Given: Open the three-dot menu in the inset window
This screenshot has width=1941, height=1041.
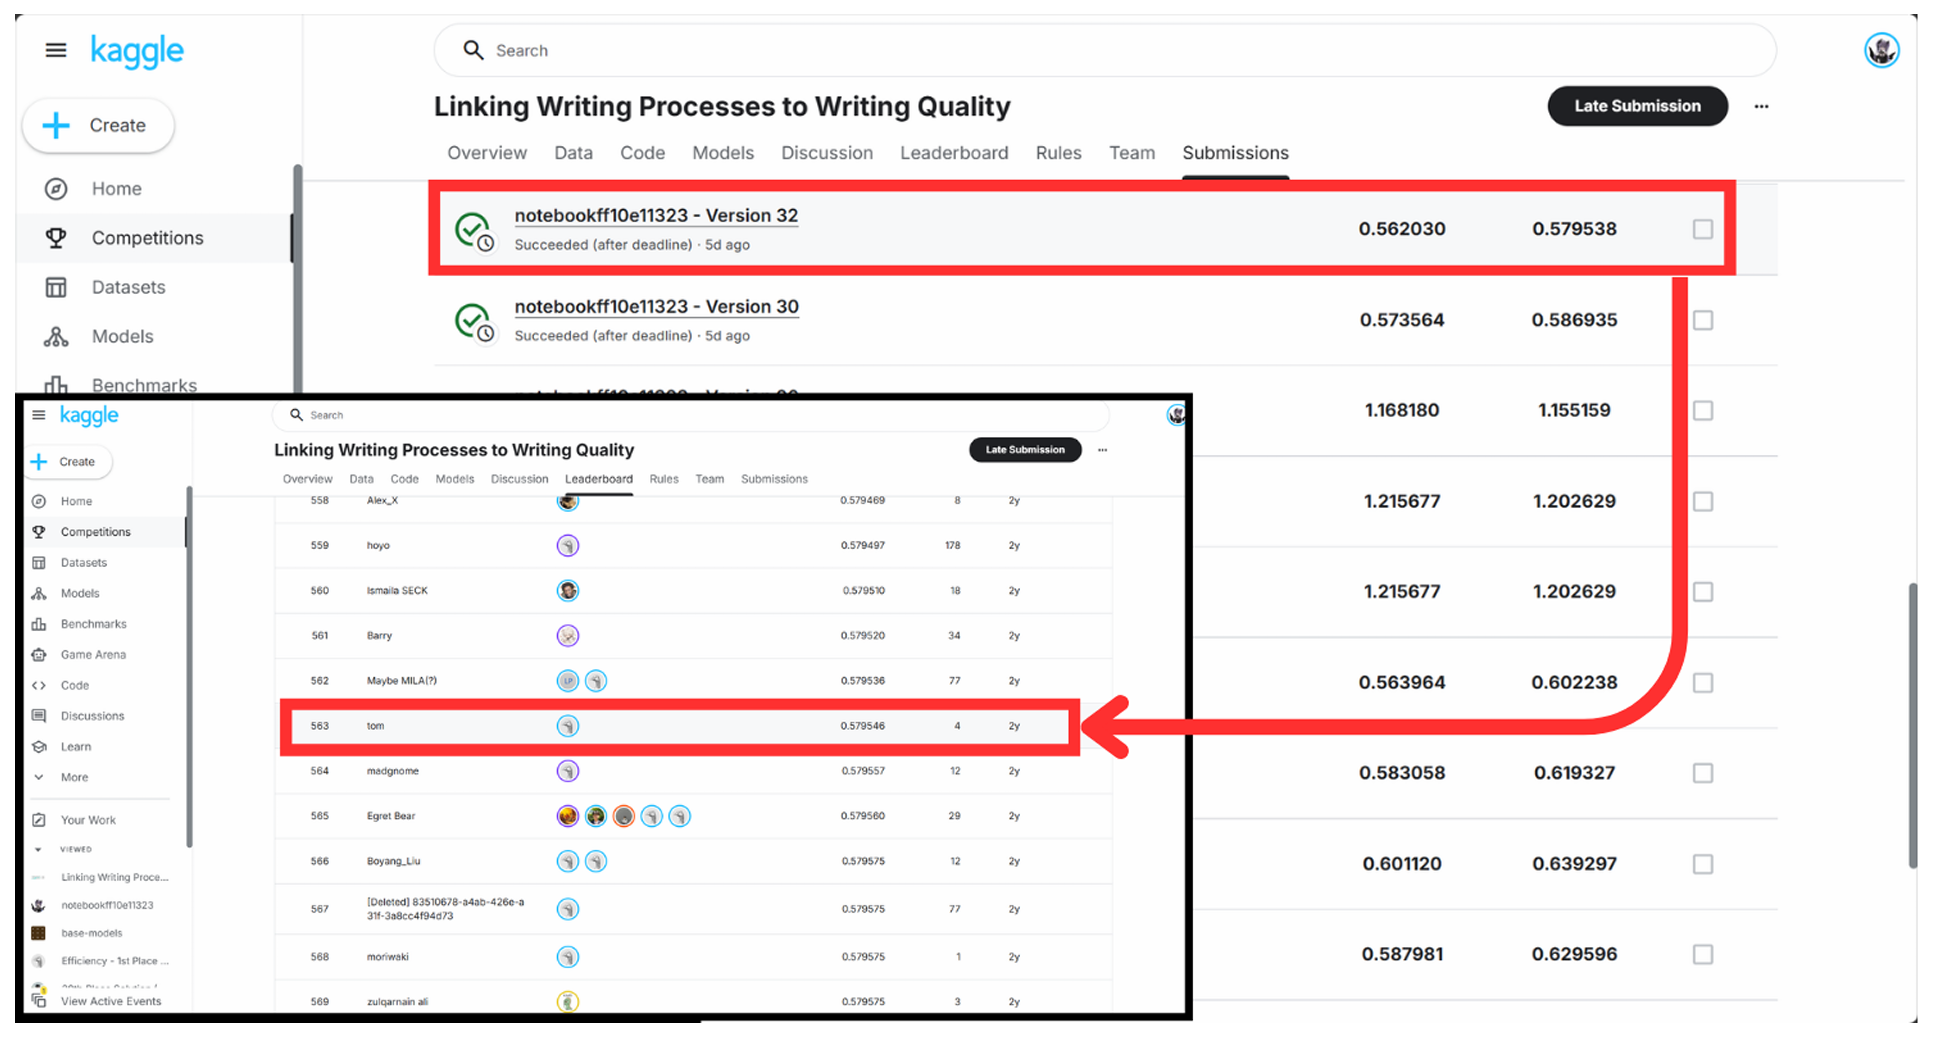Looking at the screenshot, I should click(1102, 450).
